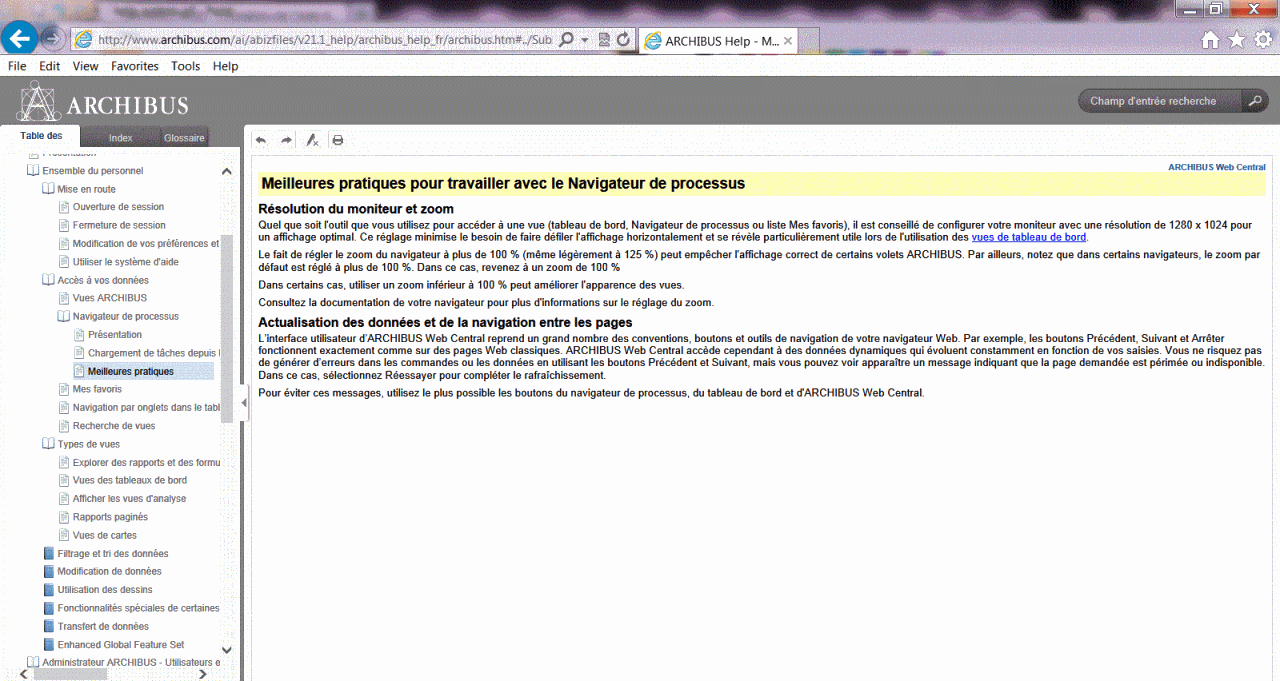1280x681 pixels.
Task: Follow the 'vues de tableau de bord' link
Action: [x=1029, y=237]
